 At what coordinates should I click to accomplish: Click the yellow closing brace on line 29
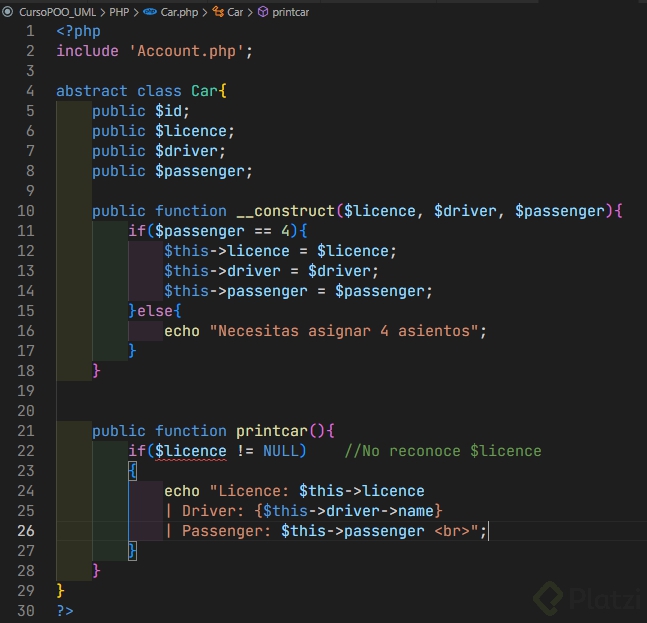point(61,591)
